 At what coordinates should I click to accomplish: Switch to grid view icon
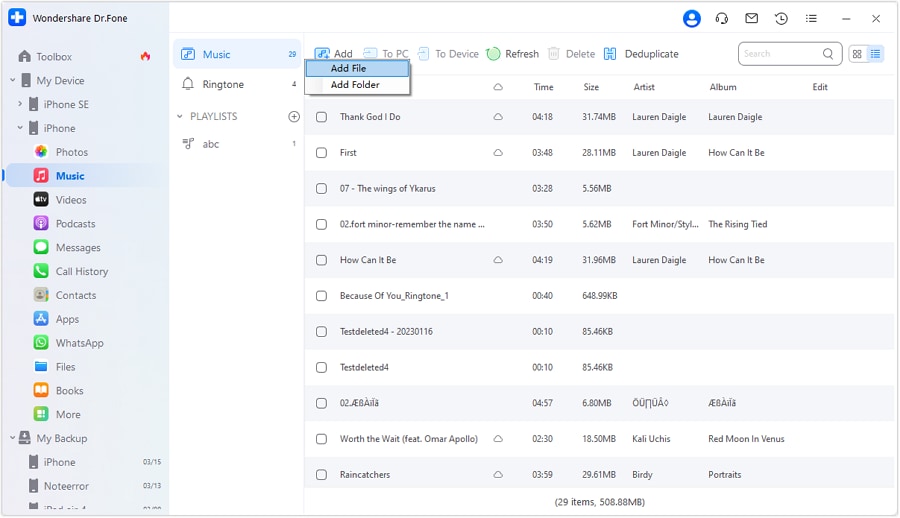coord(857,54)
